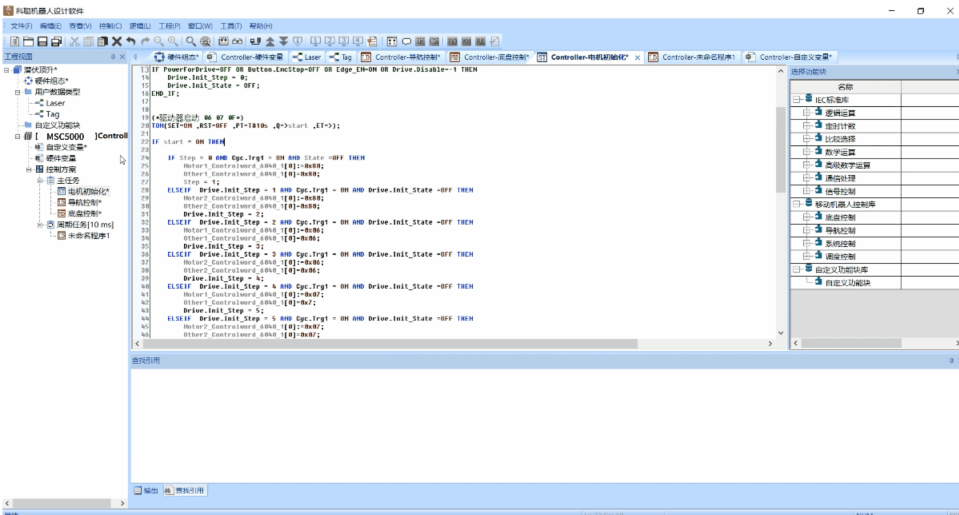Click the download arrow toolbar icon
Viewport: 959px width, 515px height.
click(x=284, y=42)
